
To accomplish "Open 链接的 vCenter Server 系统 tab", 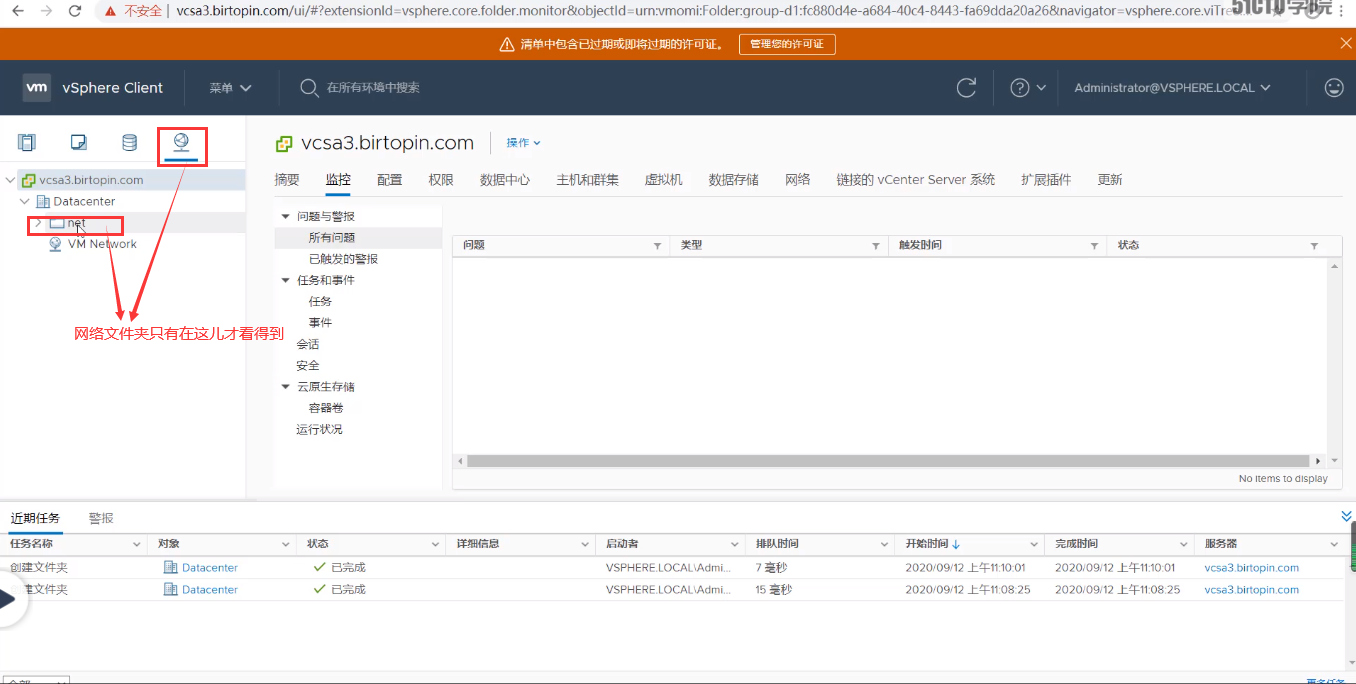I will (x=916, y=180).
